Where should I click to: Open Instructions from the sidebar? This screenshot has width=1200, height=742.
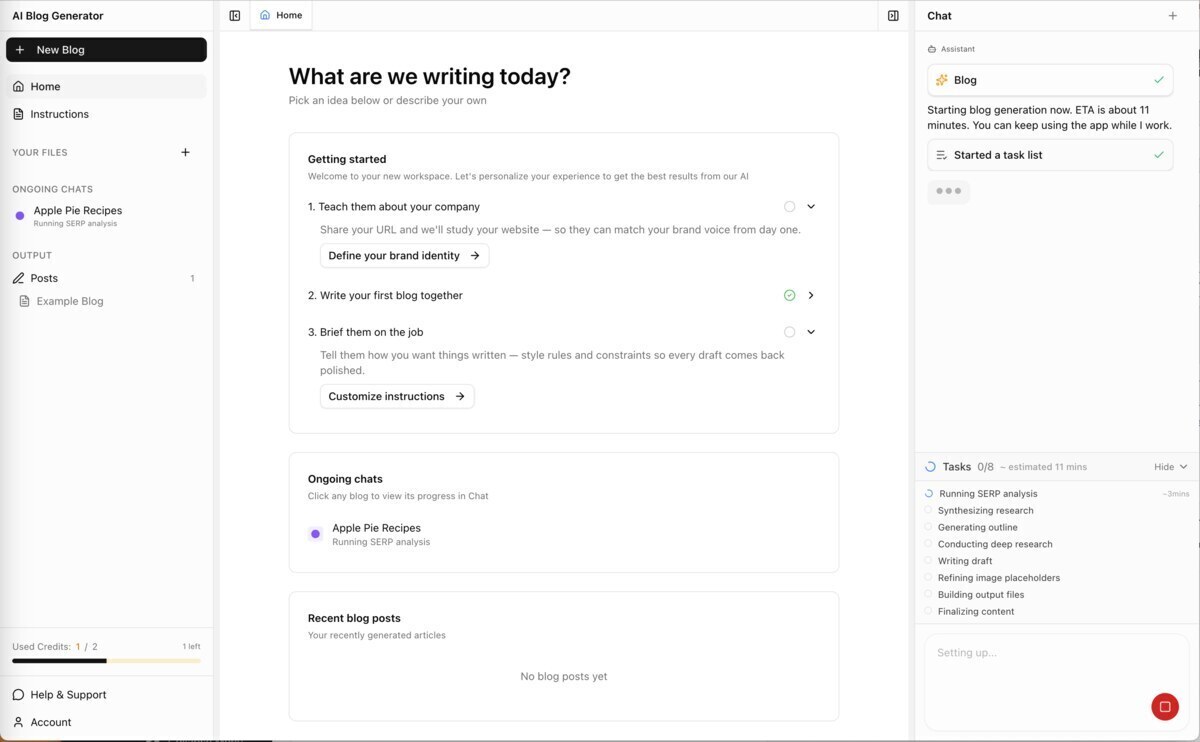point(58,113)
